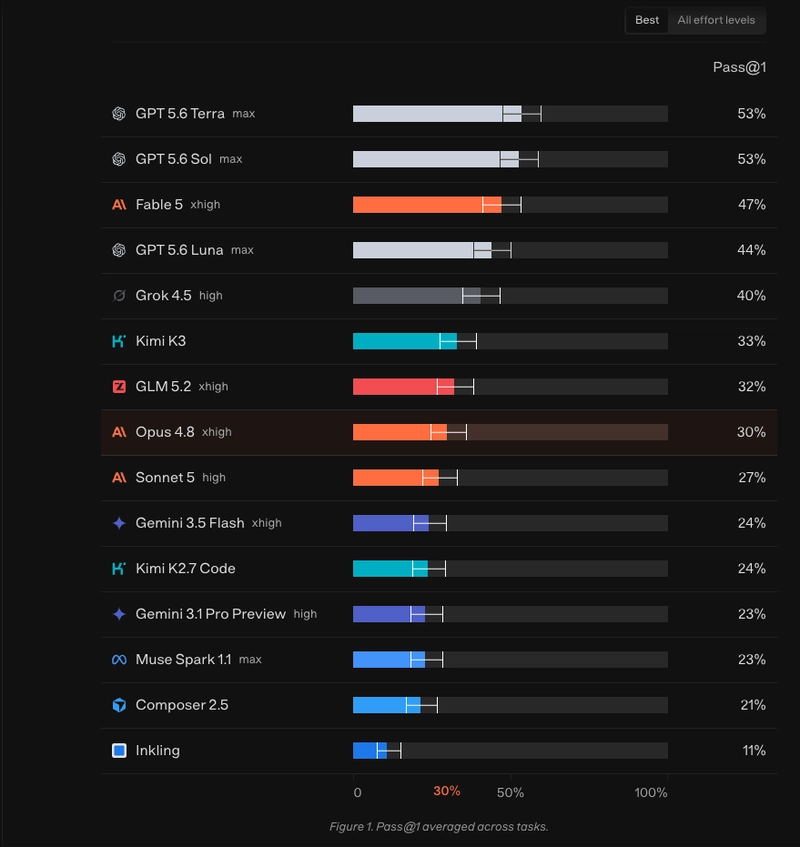Click the orange Fable 5 score bar
Image resolution: width=800 pixels, height=847 pixels.
tap(427, 205)
